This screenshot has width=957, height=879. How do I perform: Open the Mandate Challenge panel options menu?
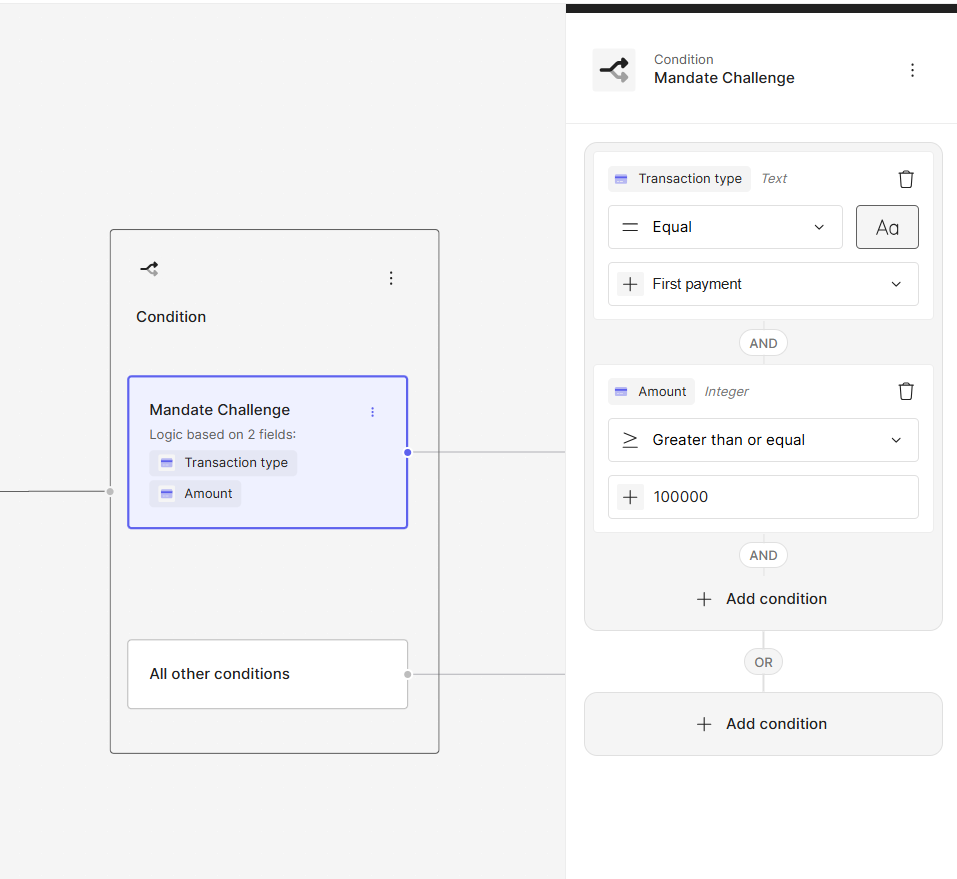click(x=912, y=70)
